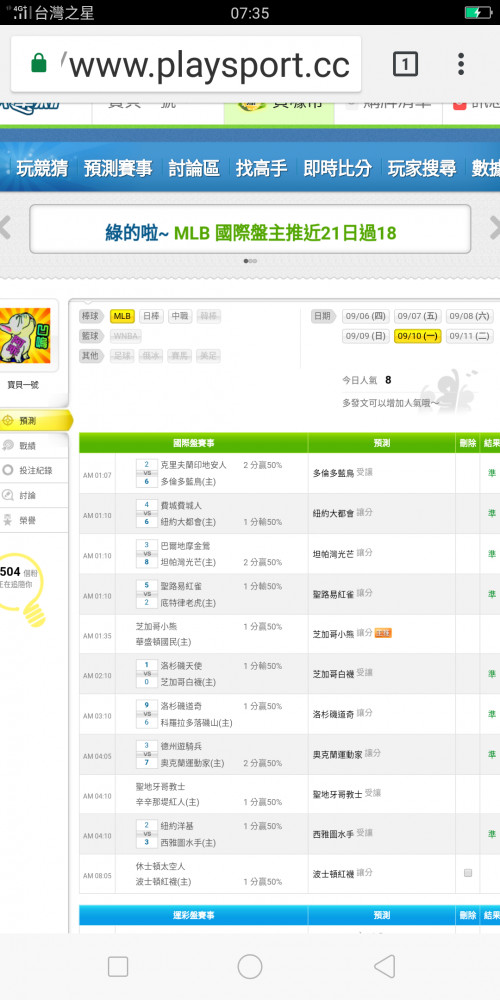The height and width of the screenshot is (1000, 500).
Task: Open the MLB 國際盤主推 banner link
Action: tap(250, 233)
